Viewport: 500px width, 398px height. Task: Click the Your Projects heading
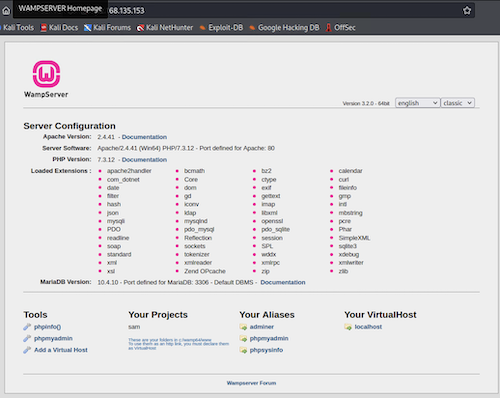158,315
